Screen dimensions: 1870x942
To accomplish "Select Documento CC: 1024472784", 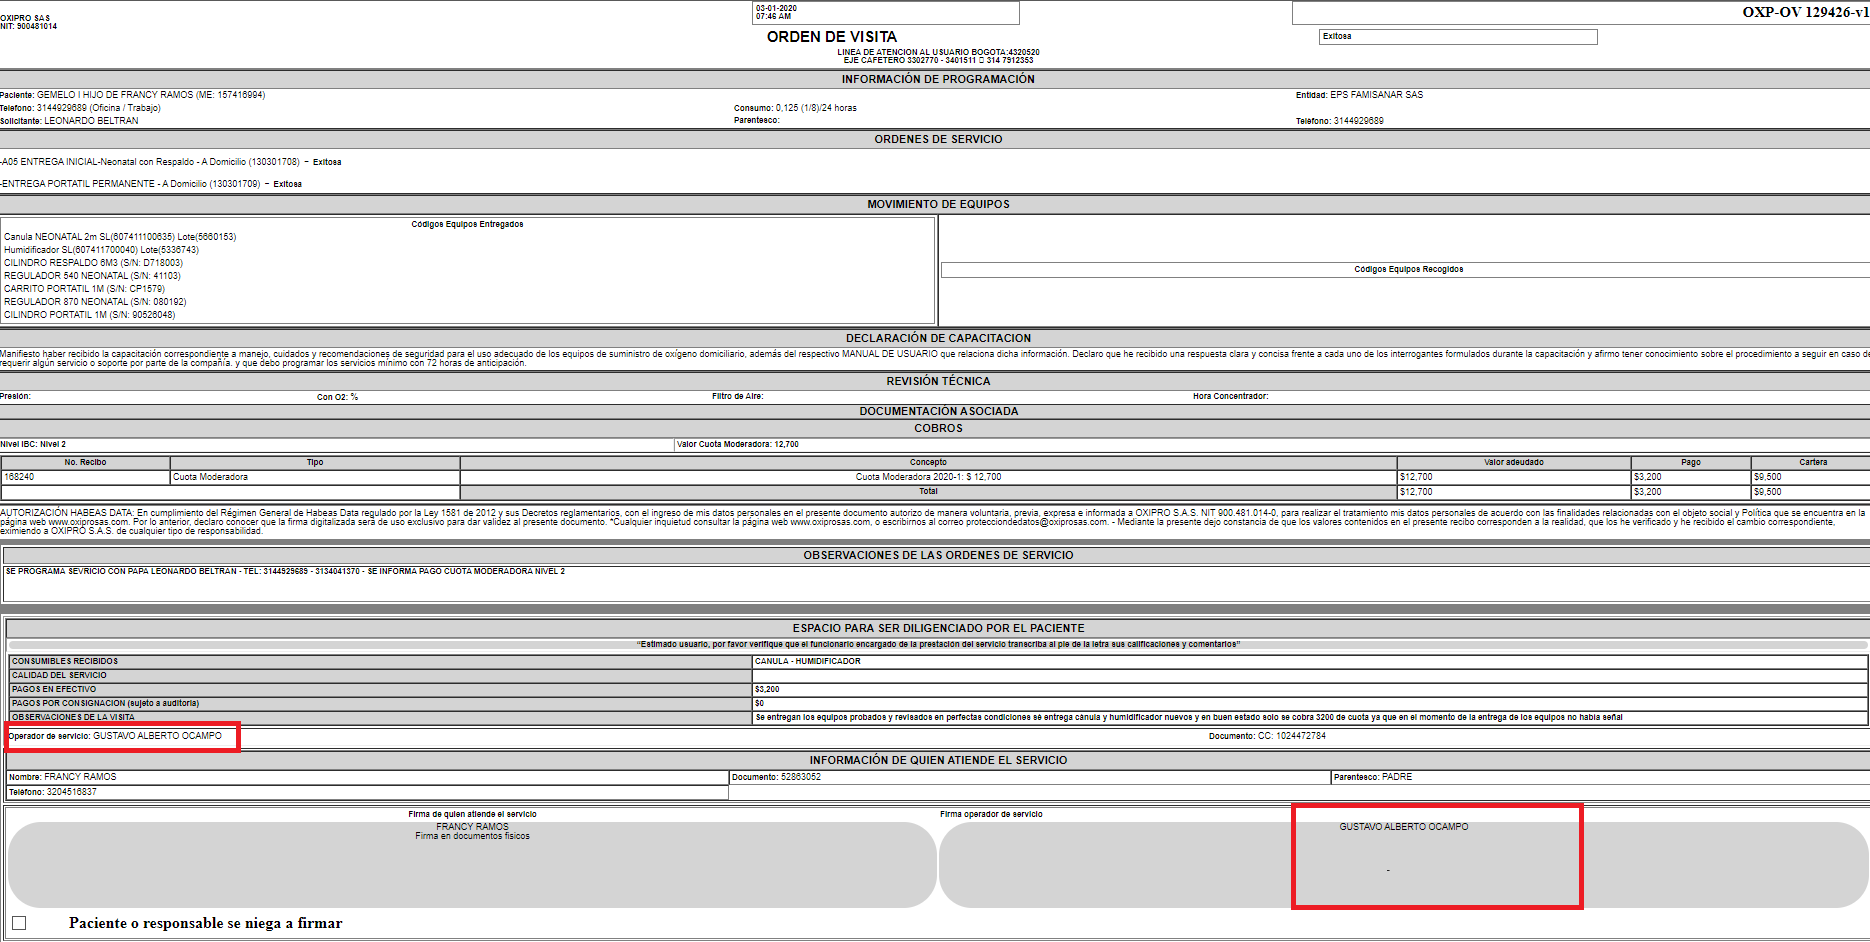I will coord(1267,736).
